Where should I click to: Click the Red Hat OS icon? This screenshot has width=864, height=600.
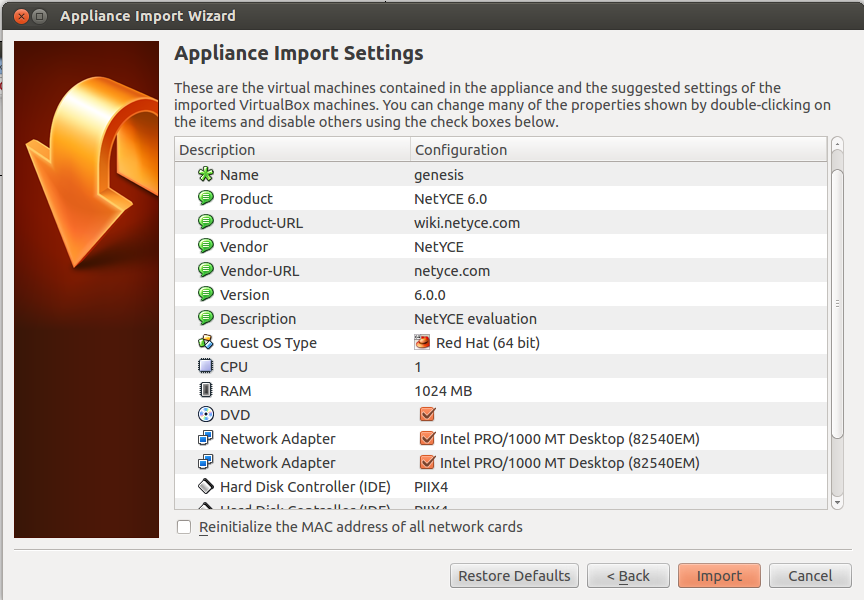pyautogui.click(x=423, y=343)
